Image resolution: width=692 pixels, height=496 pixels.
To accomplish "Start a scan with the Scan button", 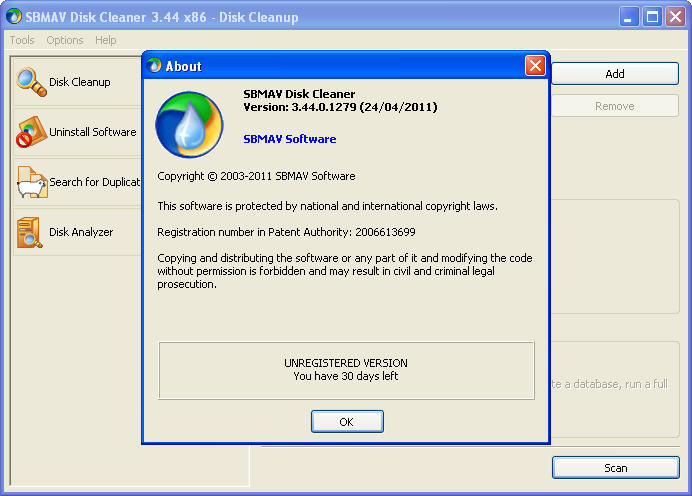I will [x=616, y=468].
